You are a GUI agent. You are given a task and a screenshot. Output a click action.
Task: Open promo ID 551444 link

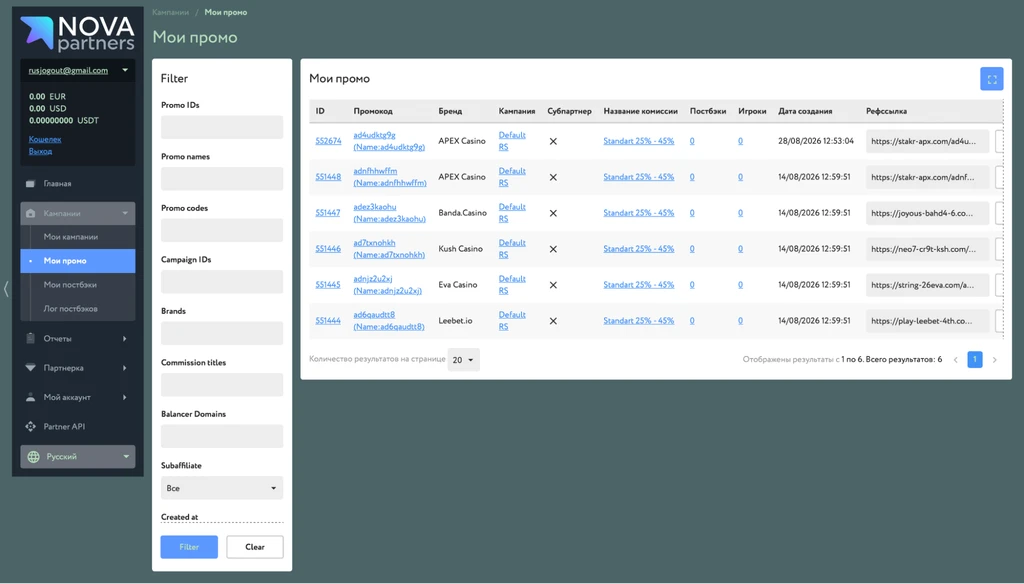pyautogui.click(x=328, y=321)
